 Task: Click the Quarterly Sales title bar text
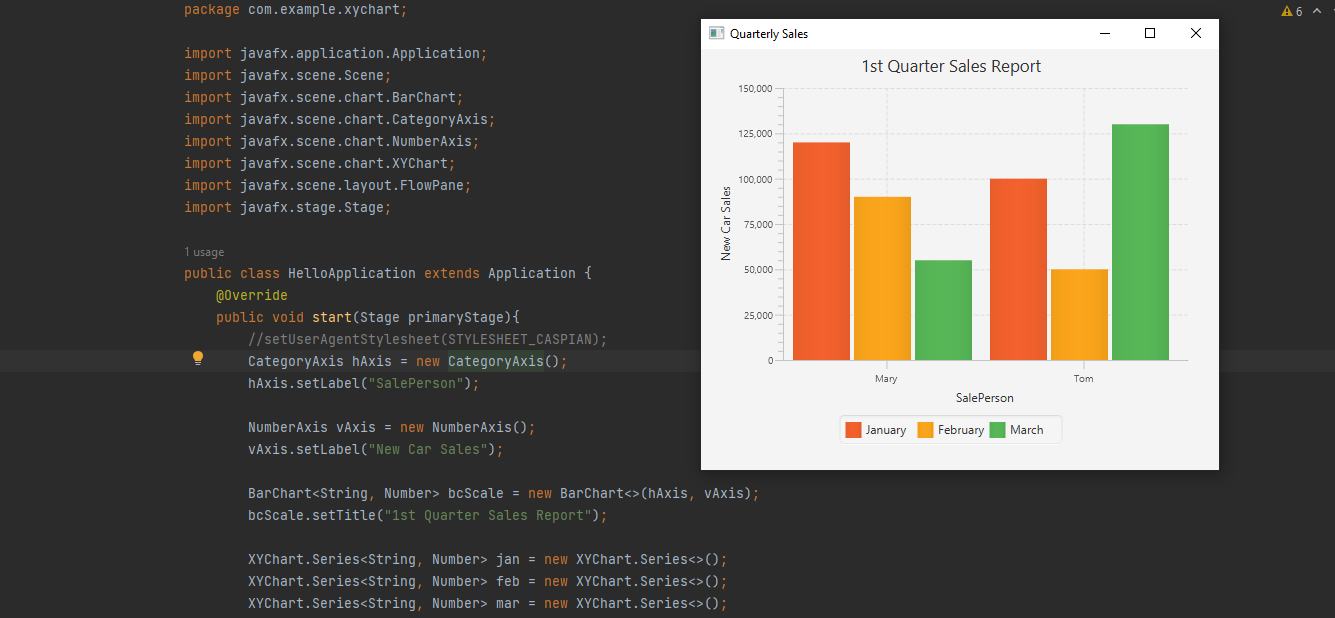pos(769,33)
